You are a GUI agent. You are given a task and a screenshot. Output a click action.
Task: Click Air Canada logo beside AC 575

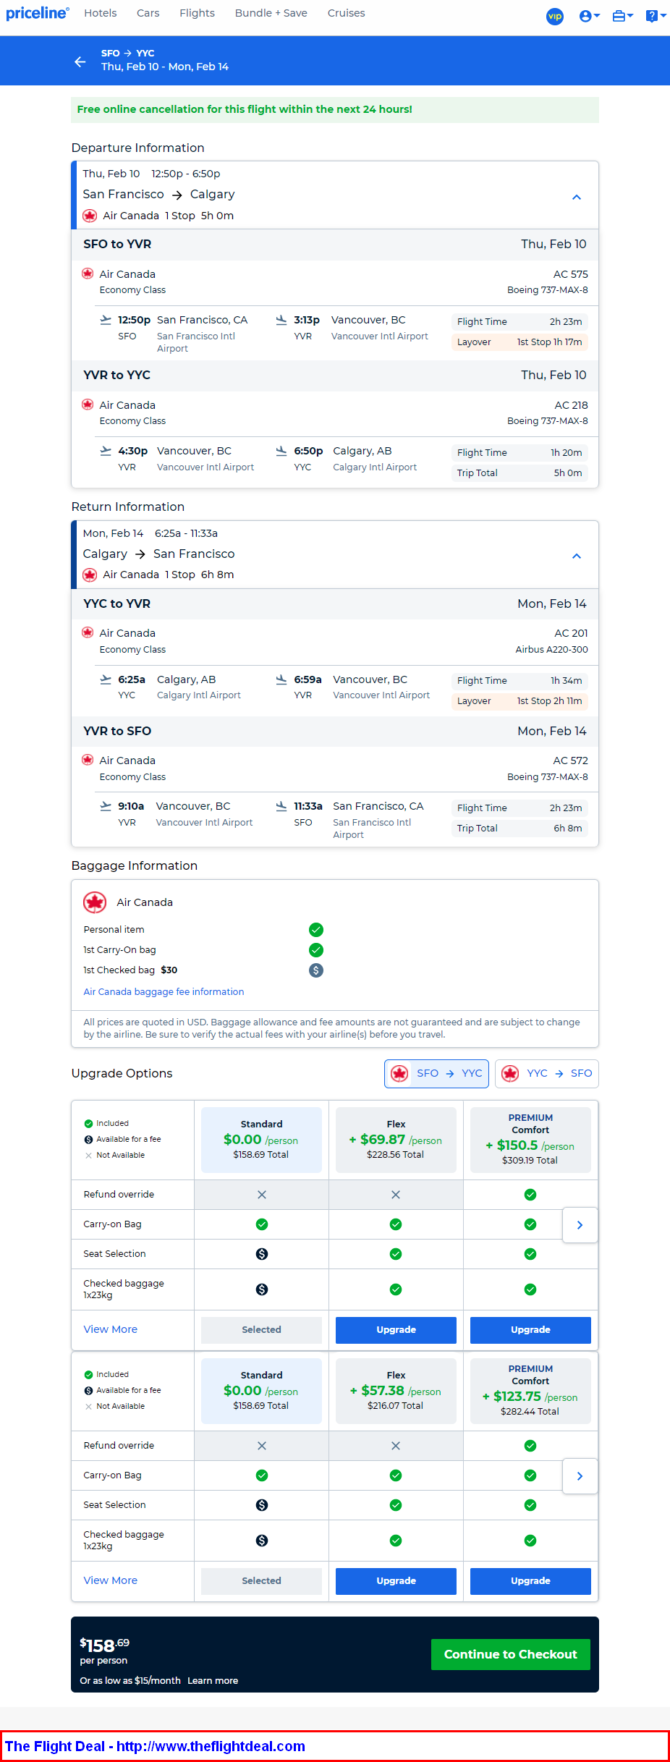click(x=88, y=273)
